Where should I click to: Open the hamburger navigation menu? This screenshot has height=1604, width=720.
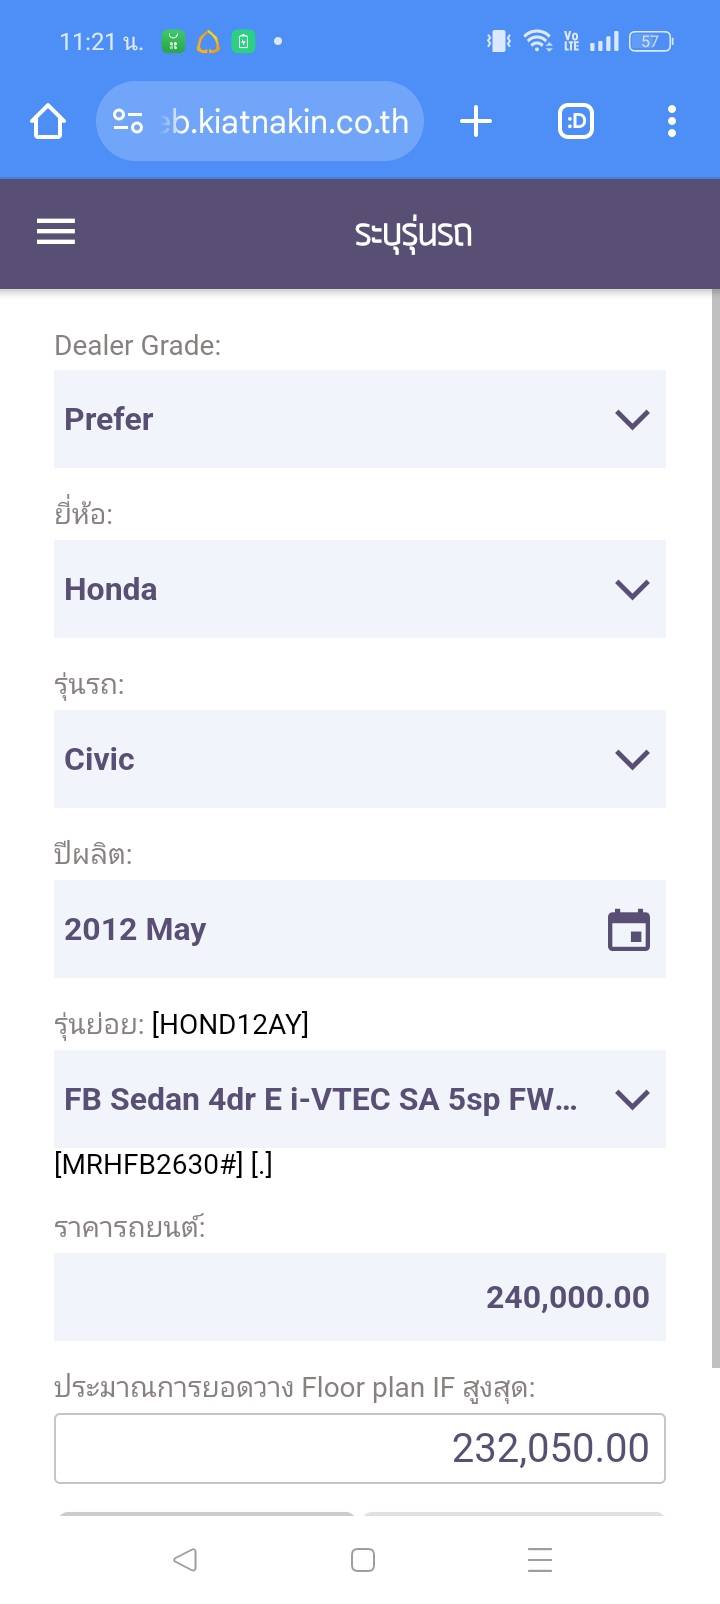tap(56, 232)
